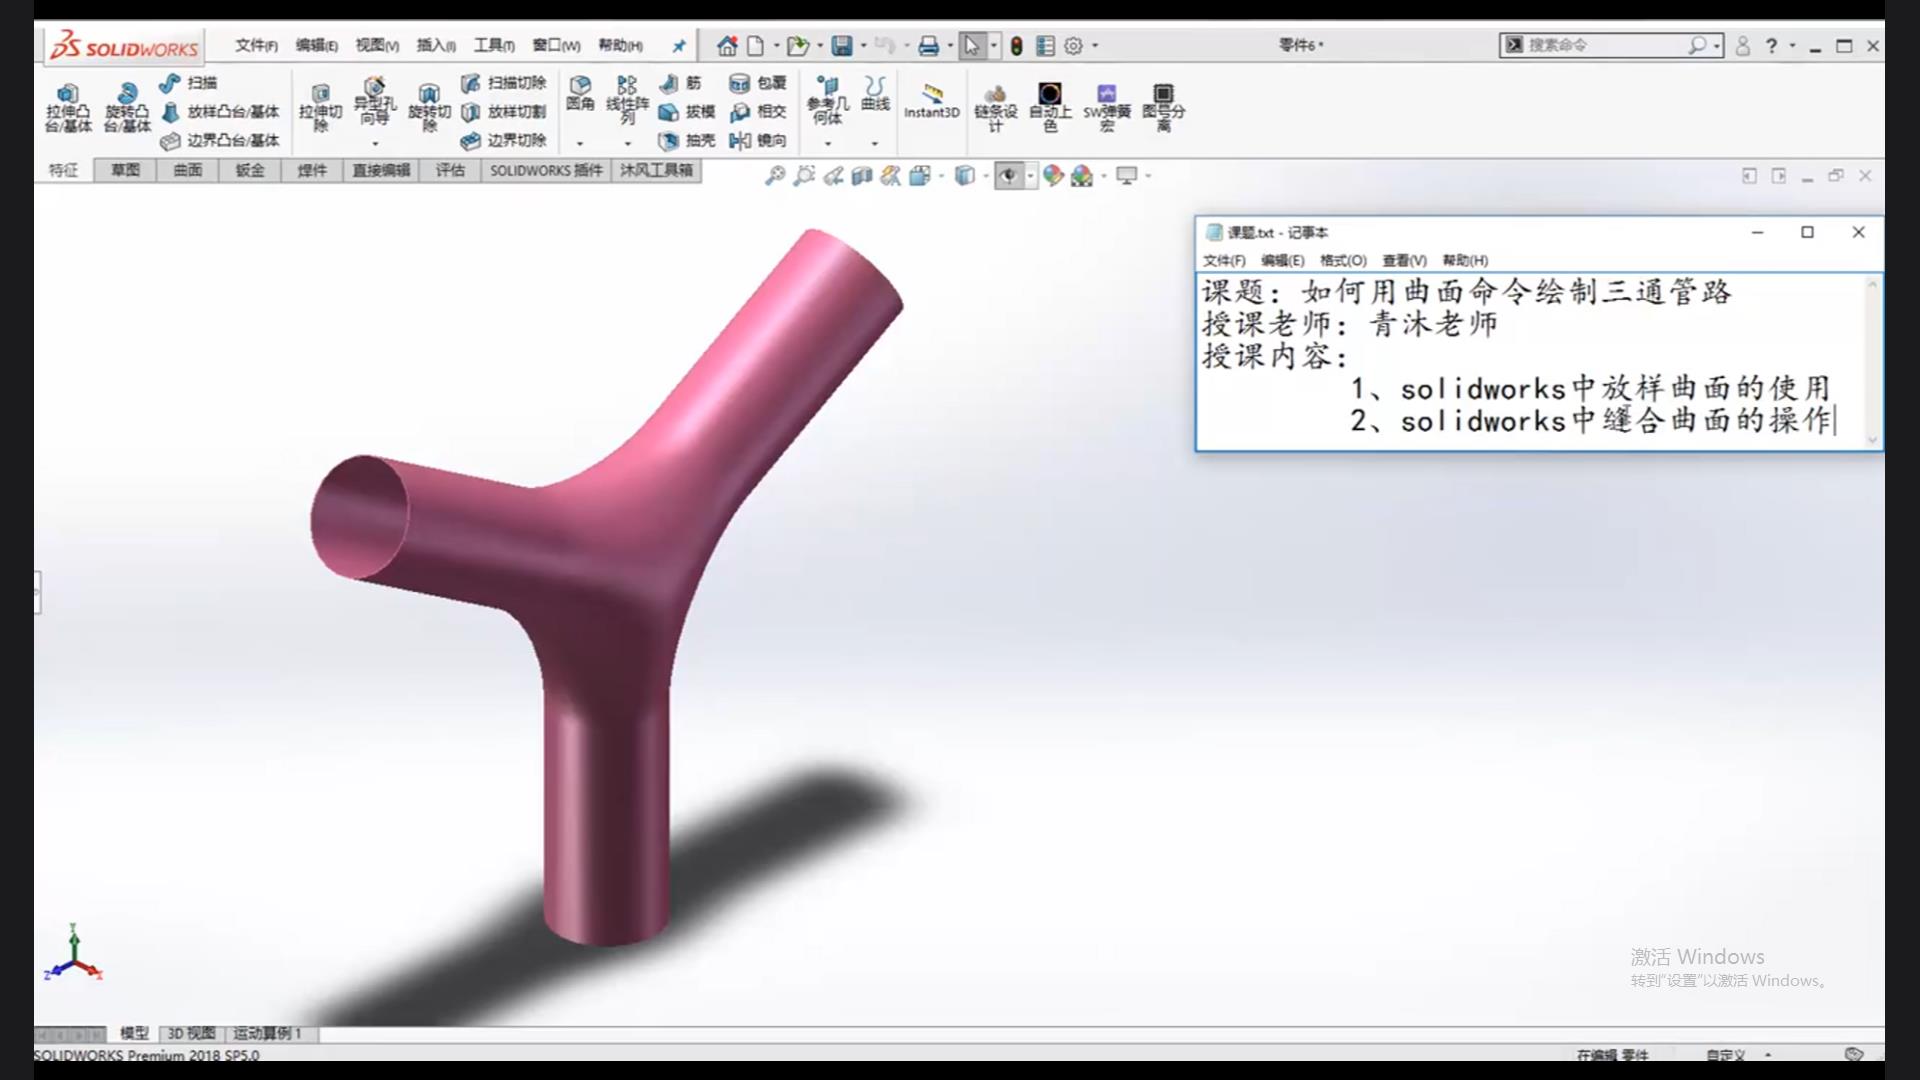This screenshot has height=1080, width=1920.
Task: Expand the Save dropdown arrow
Action: pyautogui.click(x=863, y=46)
